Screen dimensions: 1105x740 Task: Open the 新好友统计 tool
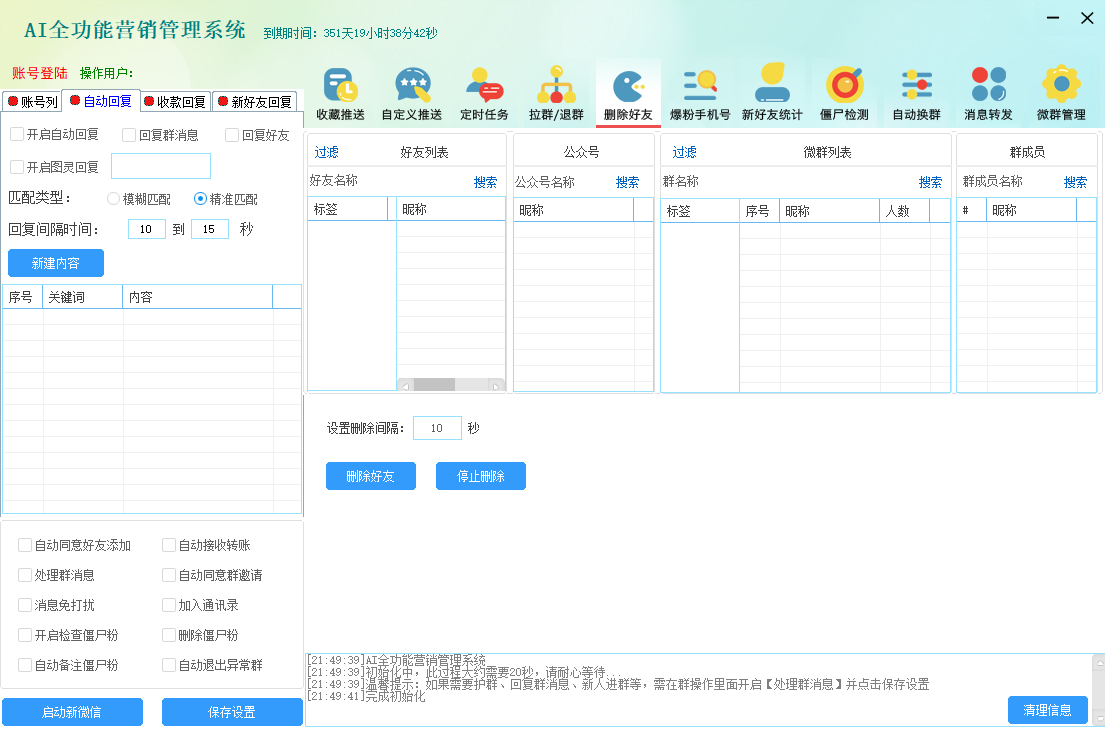pos(772,94)
